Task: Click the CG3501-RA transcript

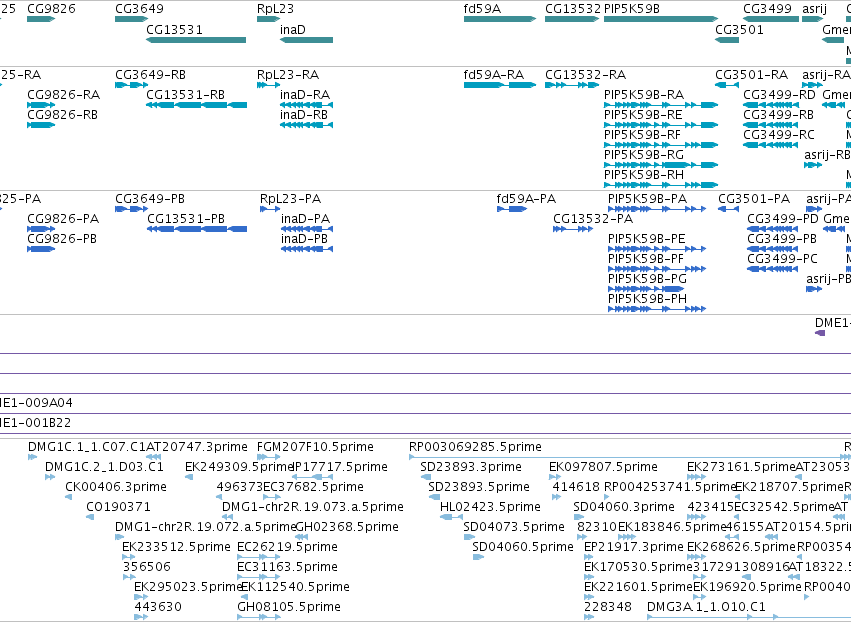Action: (x=727, y=85)
